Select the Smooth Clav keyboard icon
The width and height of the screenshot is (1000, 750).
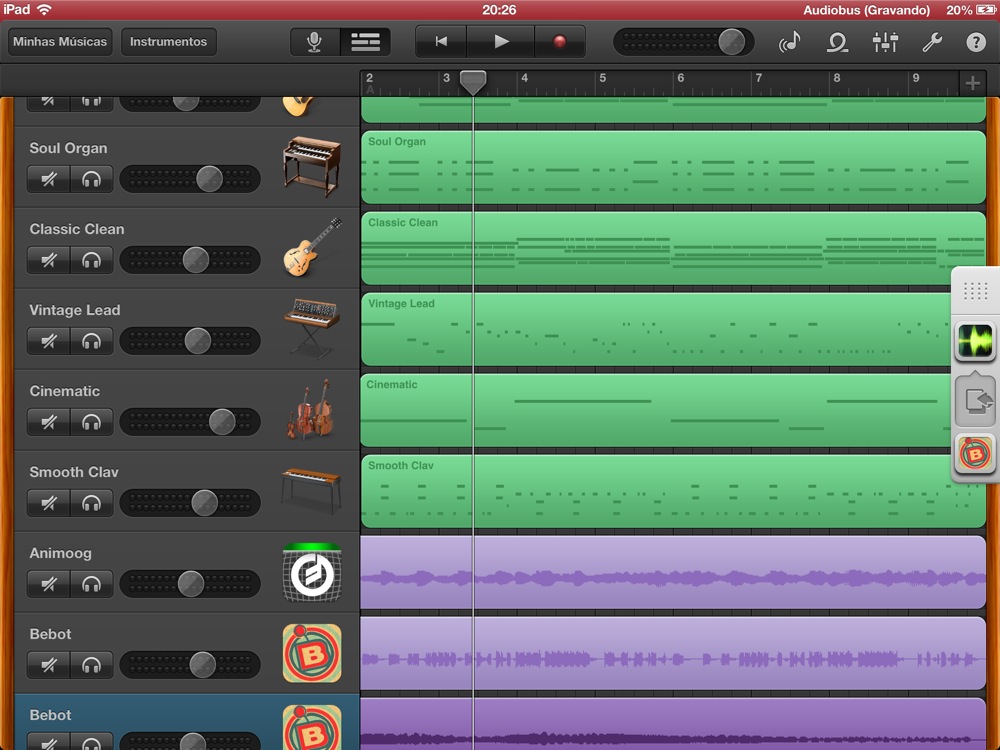tap(312, 490)
